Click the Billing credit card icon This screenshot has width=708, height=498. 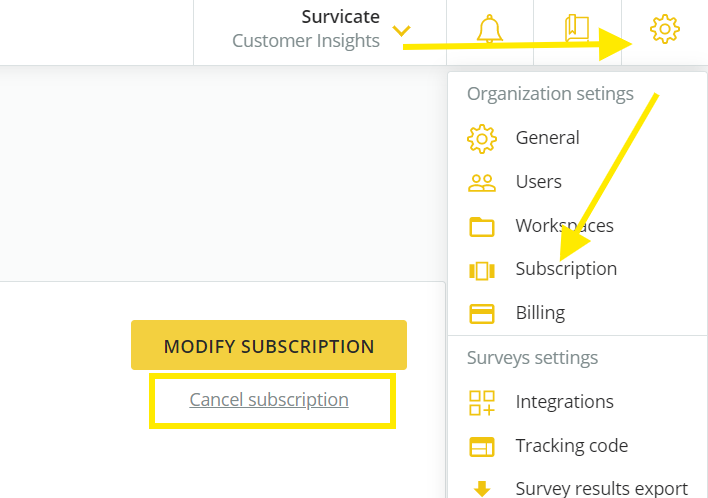pos(482,314)
